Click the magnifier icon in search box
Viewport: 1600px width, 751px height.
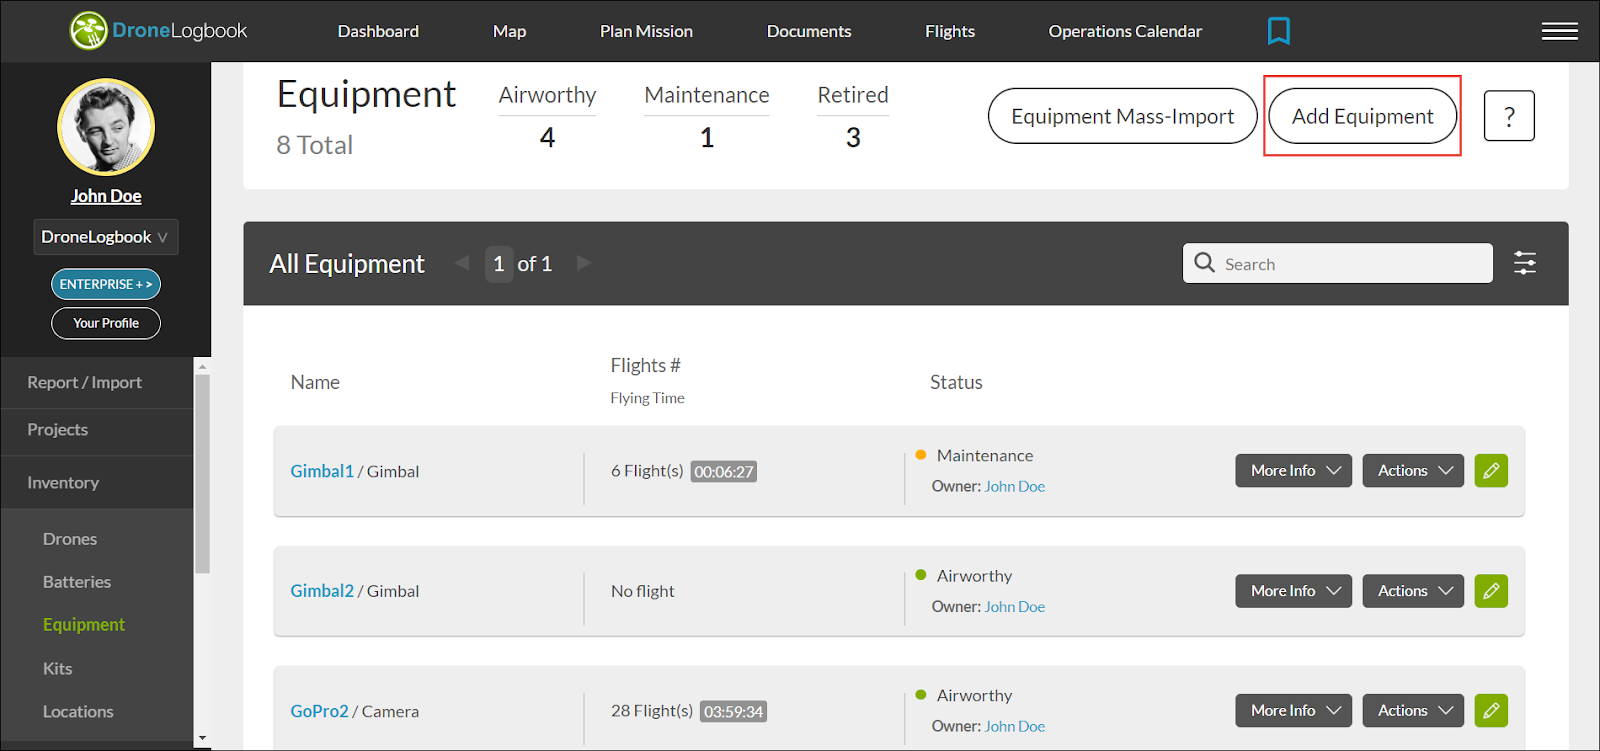[x=1205, y=263]
